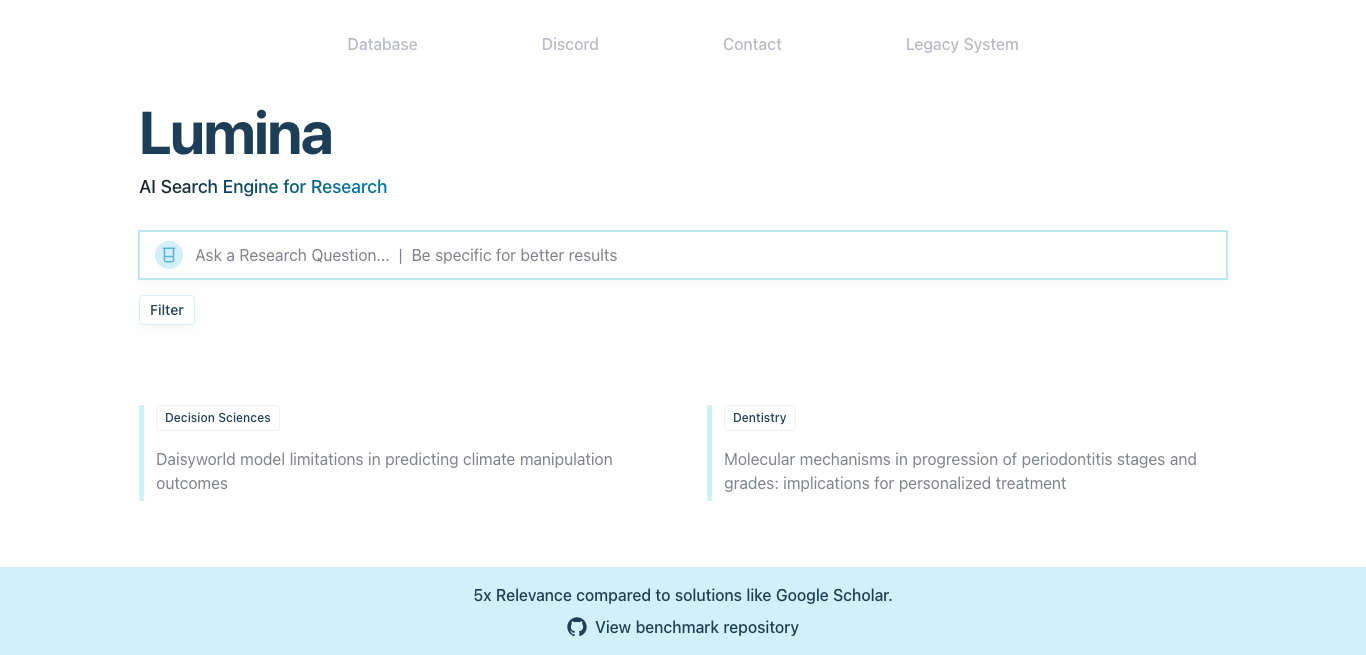Image resolution: width=1366 pixels, height=655 pixels.
Task: Click the AI Search Engine for Research tagline
Action: tap(263, 187)
